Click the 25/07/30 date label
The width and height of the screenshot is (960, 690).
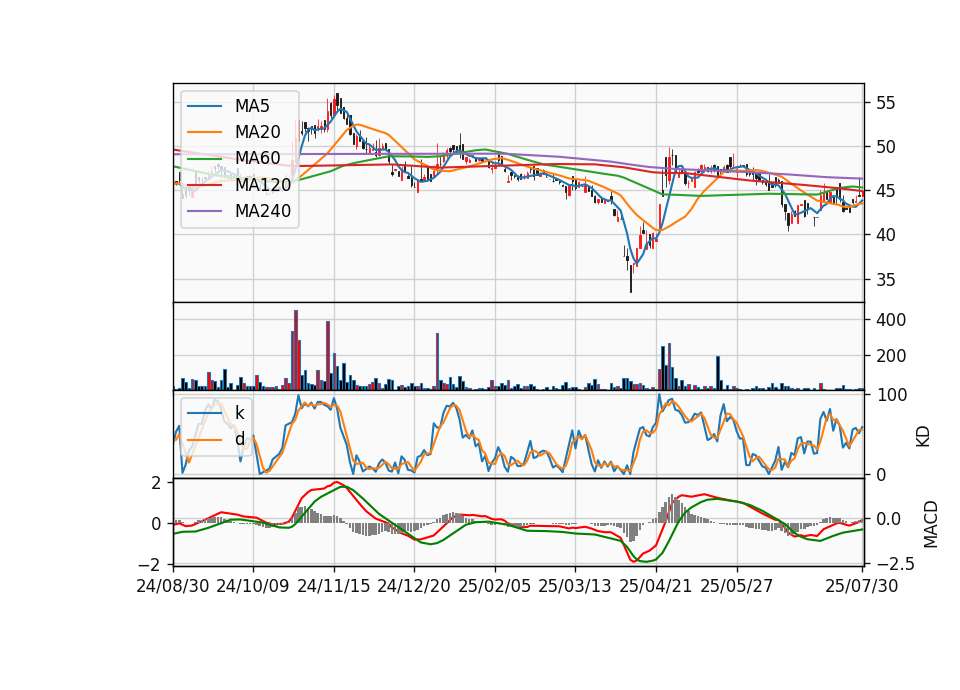[862, 586]
